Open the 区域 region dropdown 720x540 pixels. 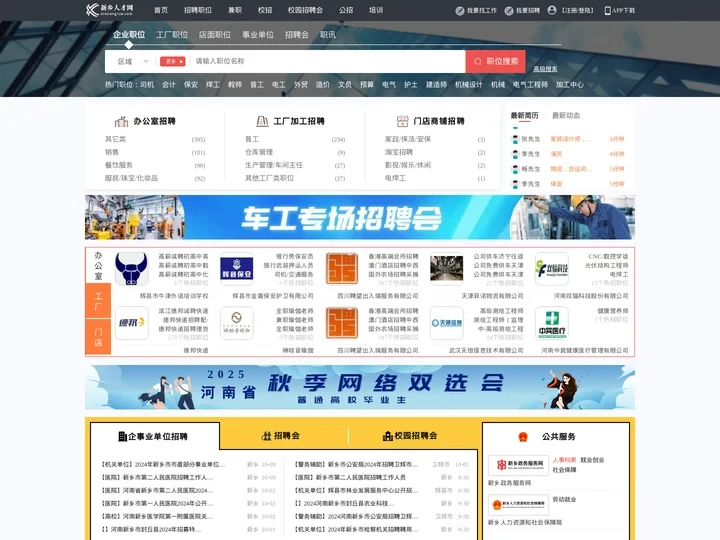click(133, 62)
